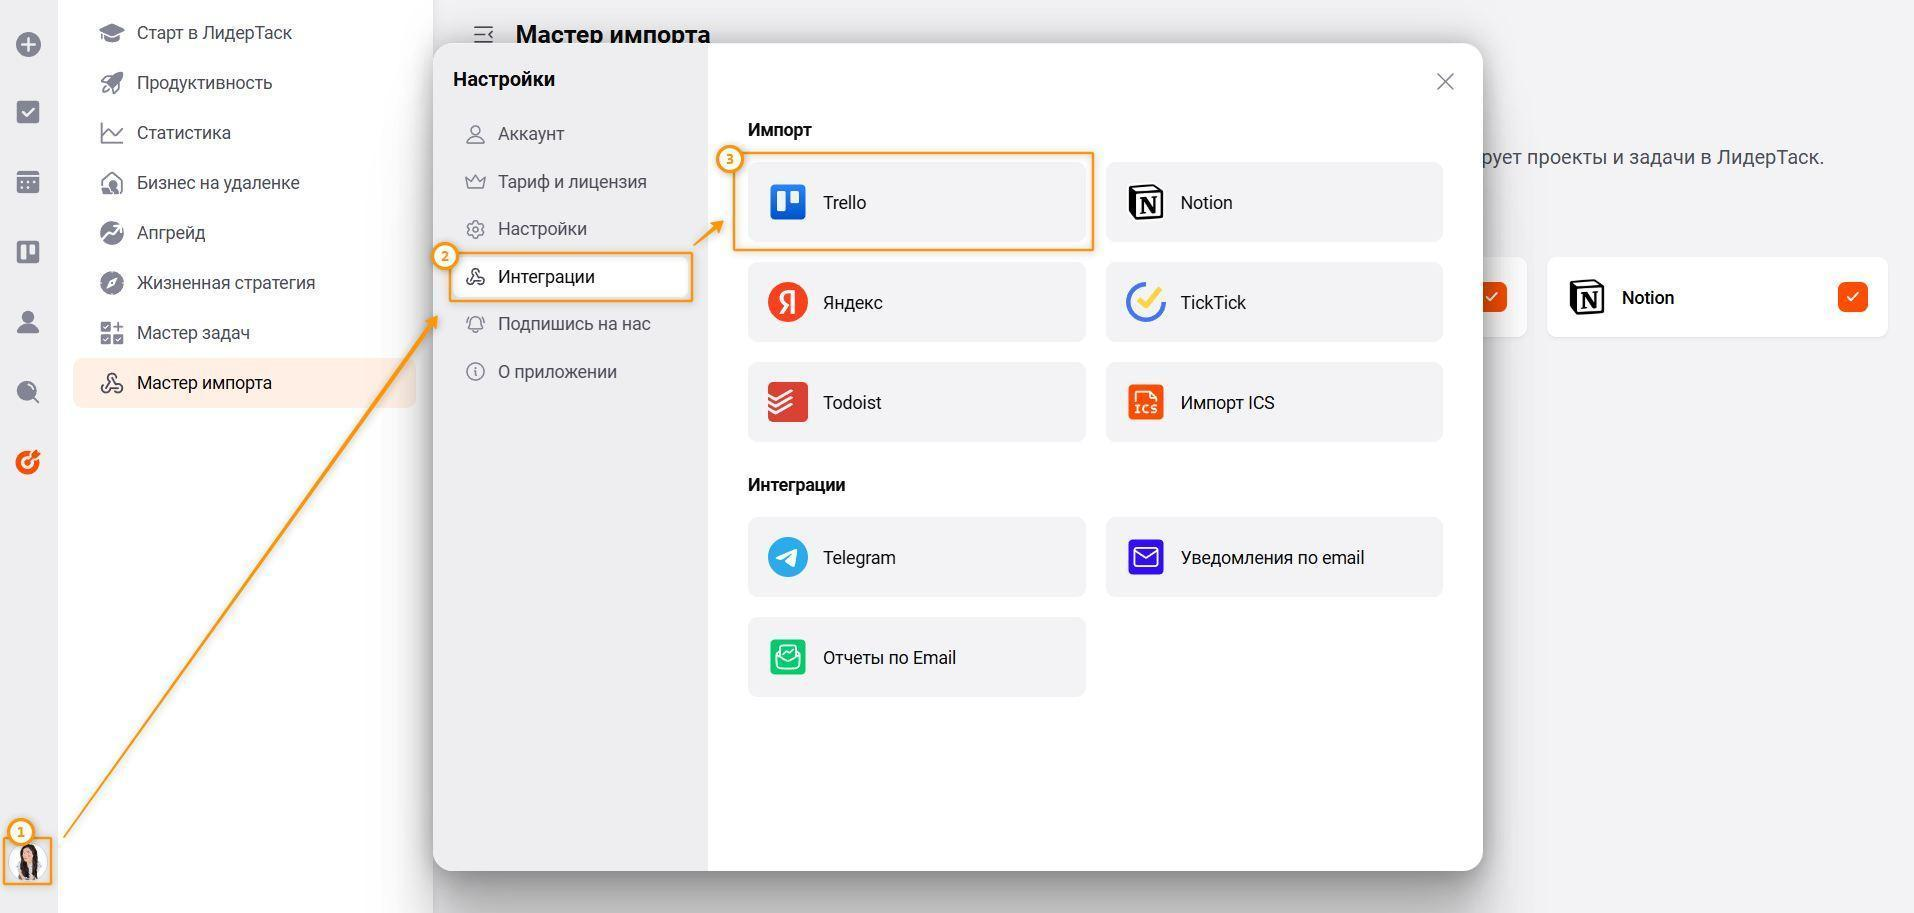Open Старт в ЛидерТаск menu item
This screenshot has width=1914, height=913.
click(x=244, y=33)
